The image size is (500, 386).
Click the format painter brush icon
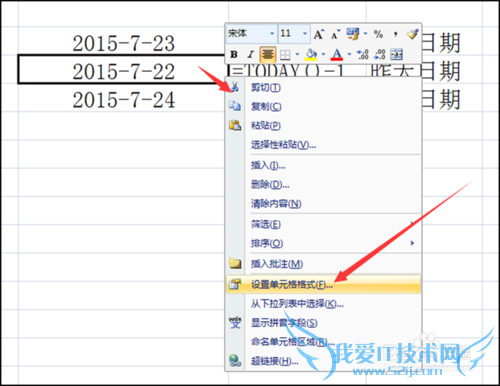(412, 34)
